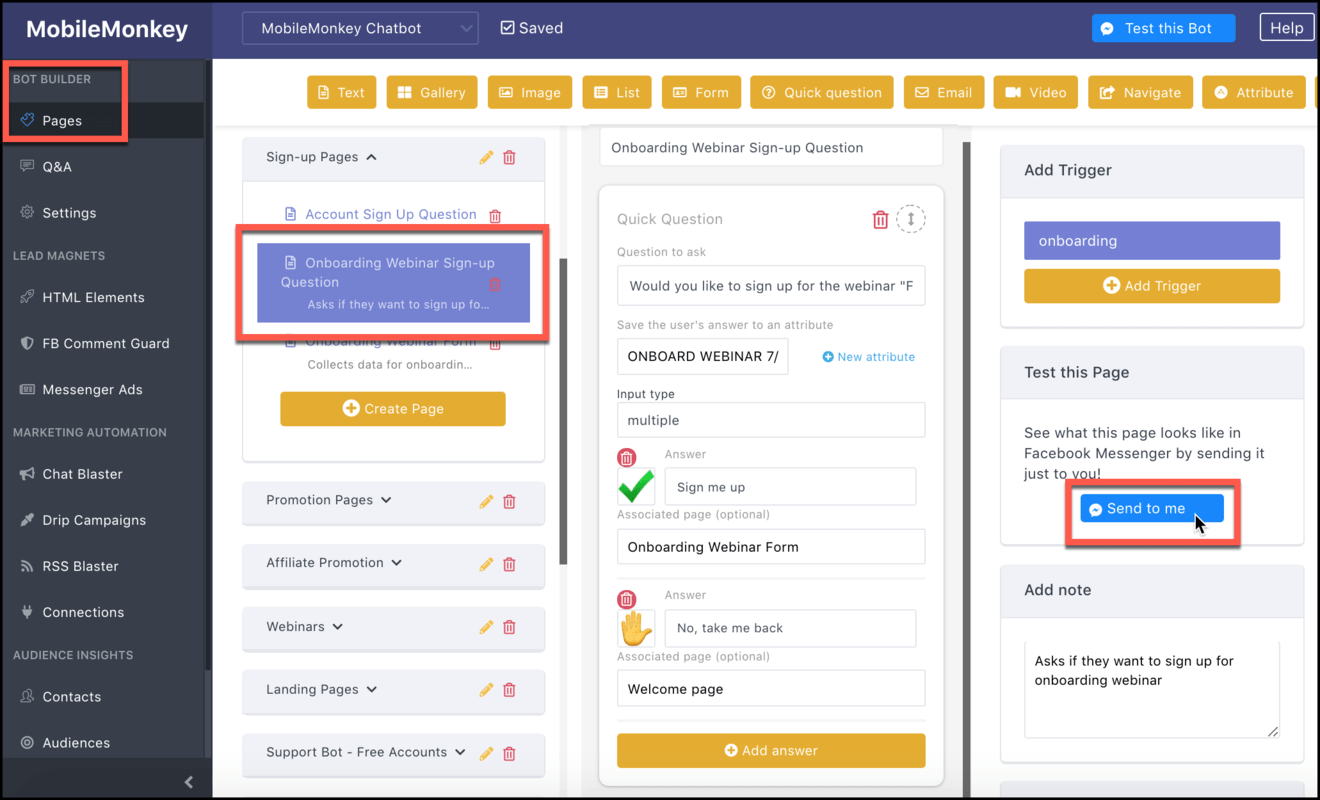Delete the Webinars group

tap(509, 627)
